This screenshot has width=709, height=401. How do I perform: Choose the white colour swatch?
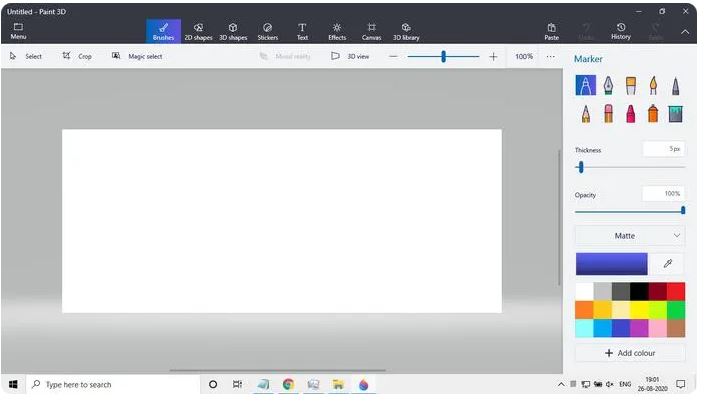(584, 292)
